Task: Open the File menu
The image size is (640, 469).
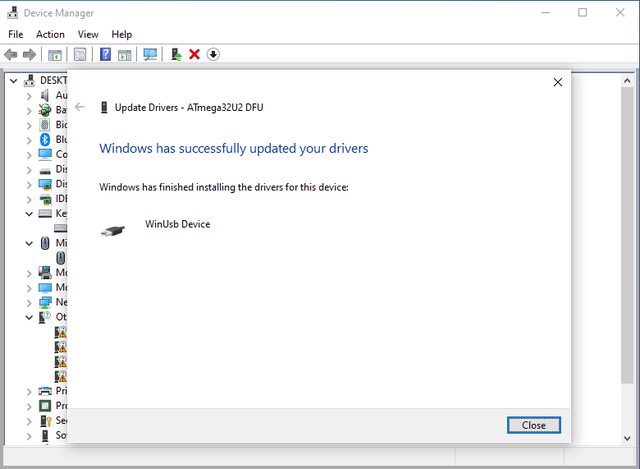Action: pyautogui.click(x=16, y=34)
